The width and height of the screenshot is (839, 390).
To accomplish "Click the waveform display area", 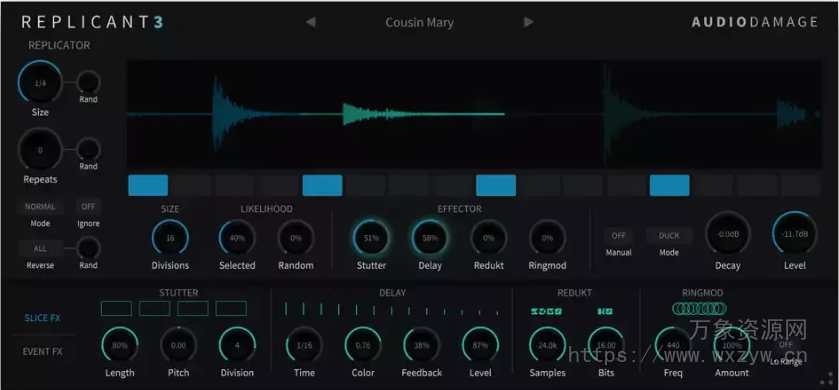I will tap(474, 114).
